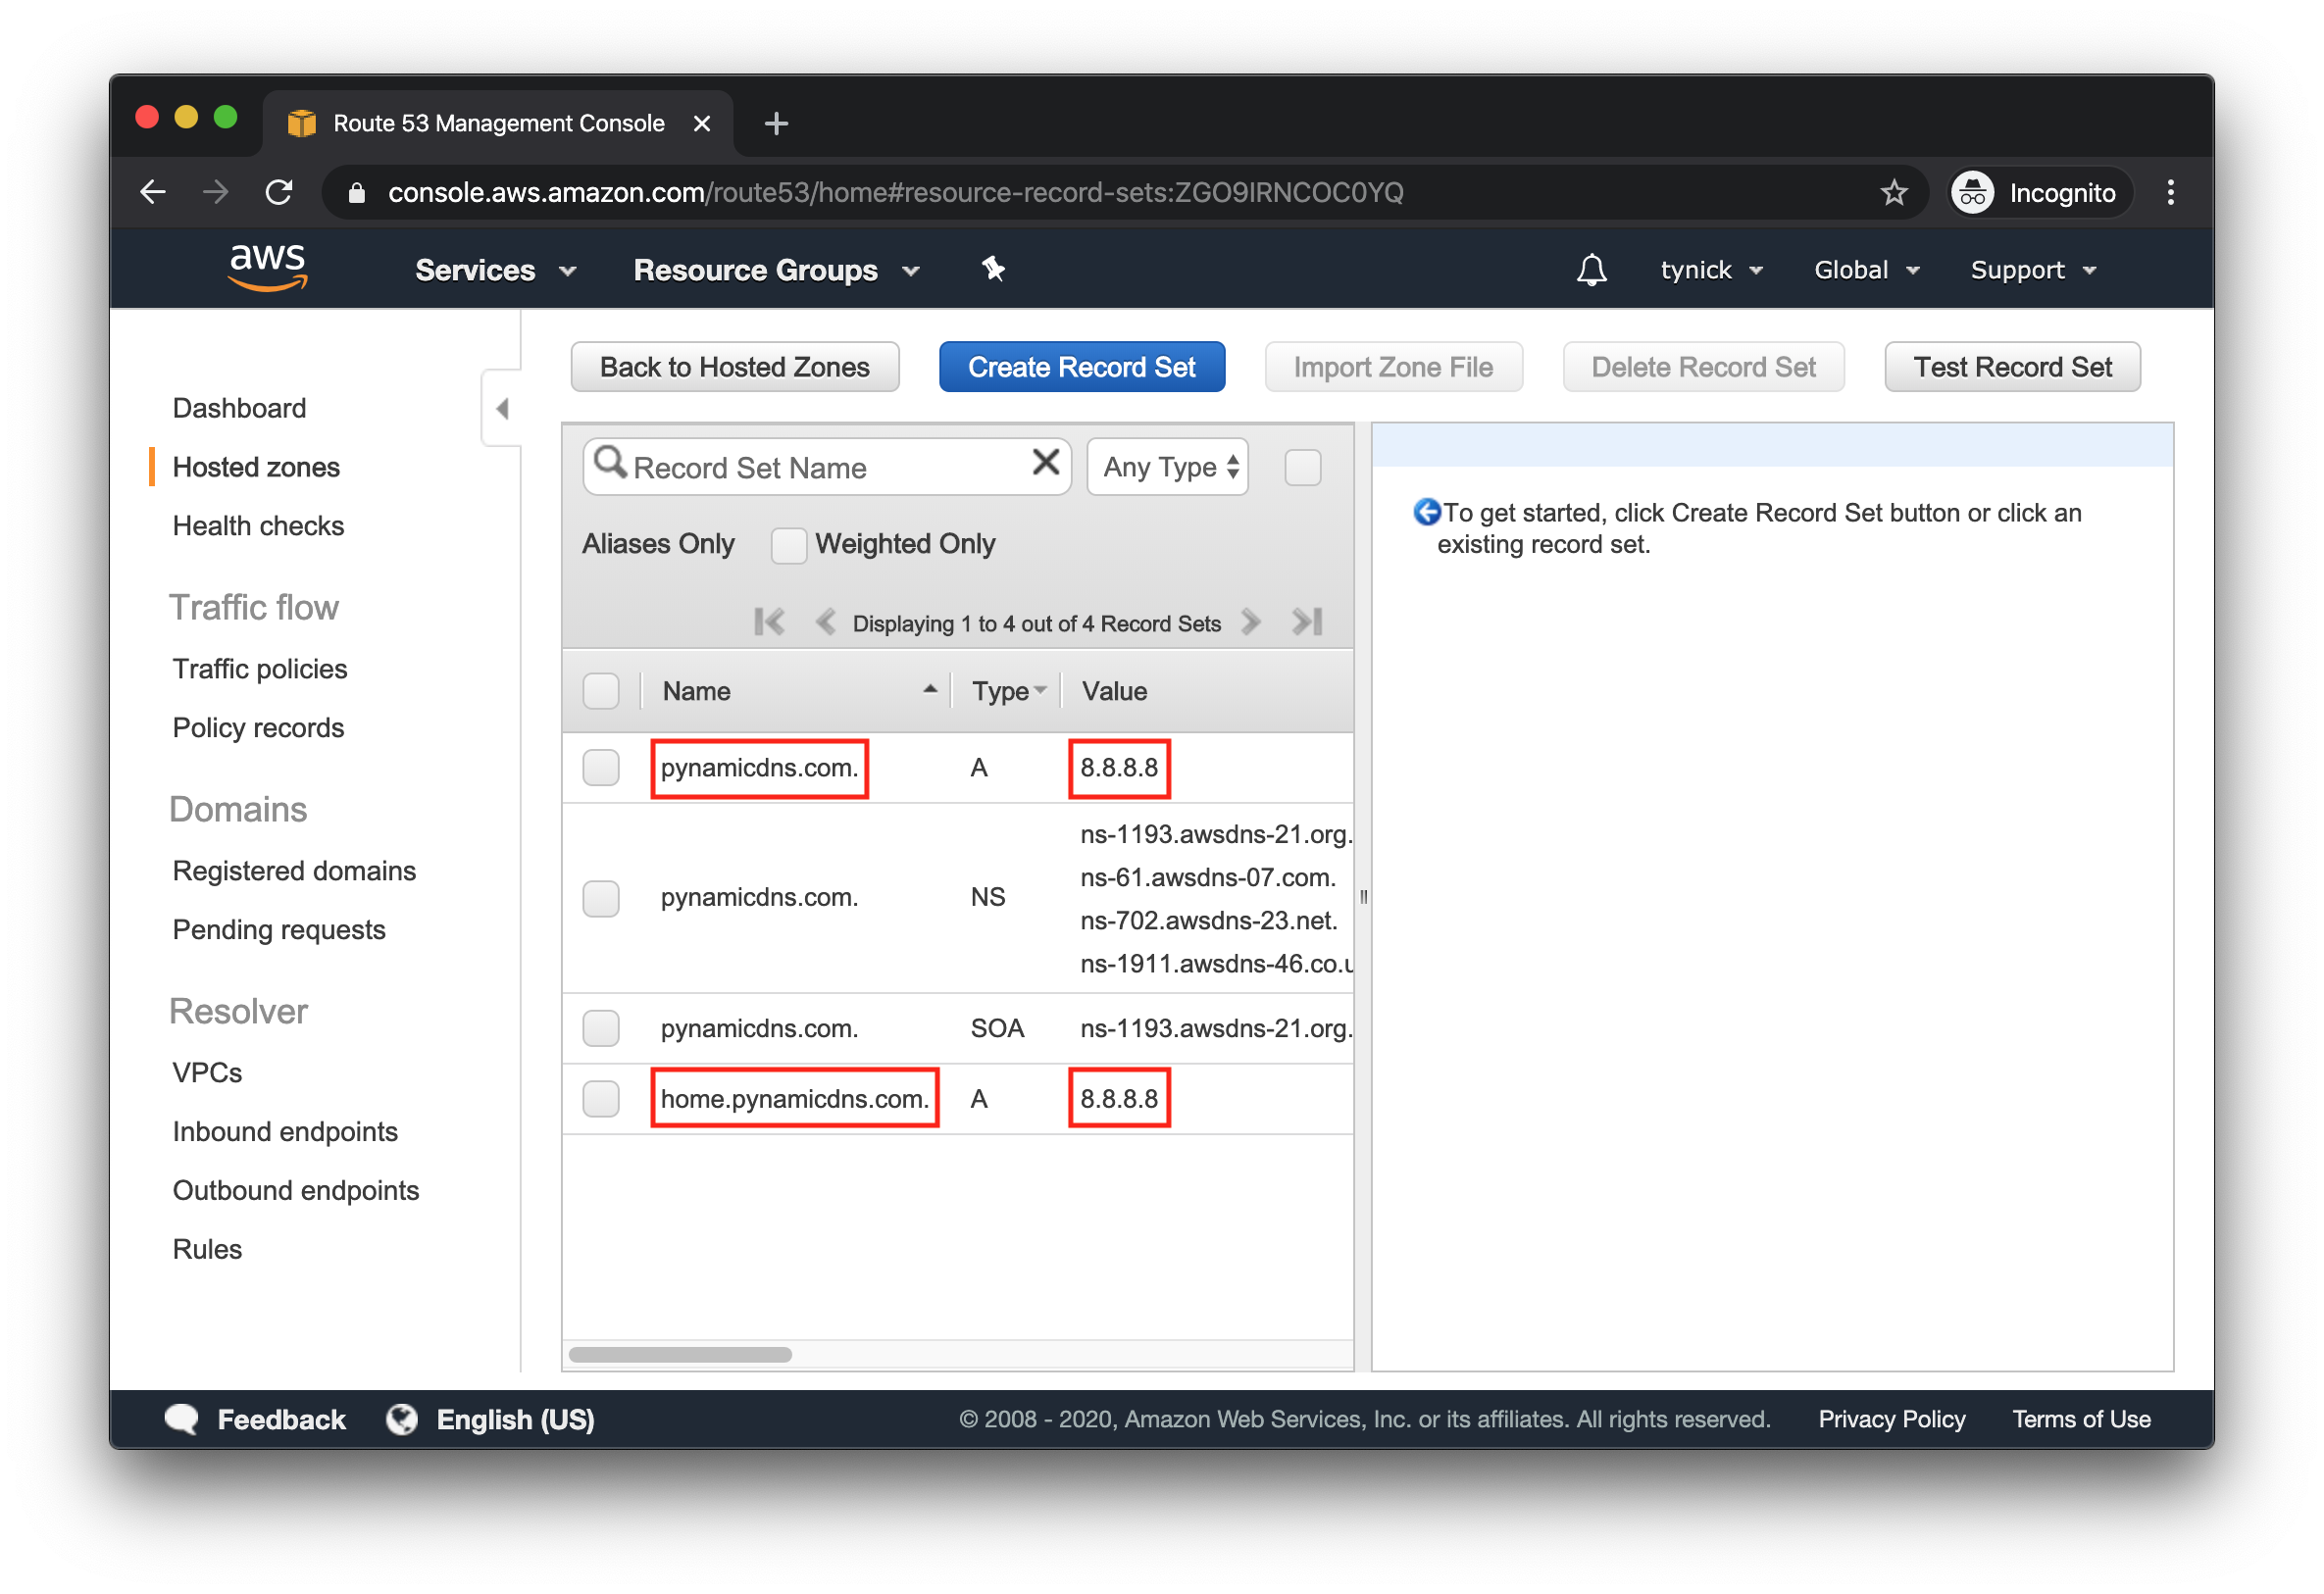This screenshot has height=1594, width=2324.
Task: Click the Create Record Set button
Action: point(1083,366)
